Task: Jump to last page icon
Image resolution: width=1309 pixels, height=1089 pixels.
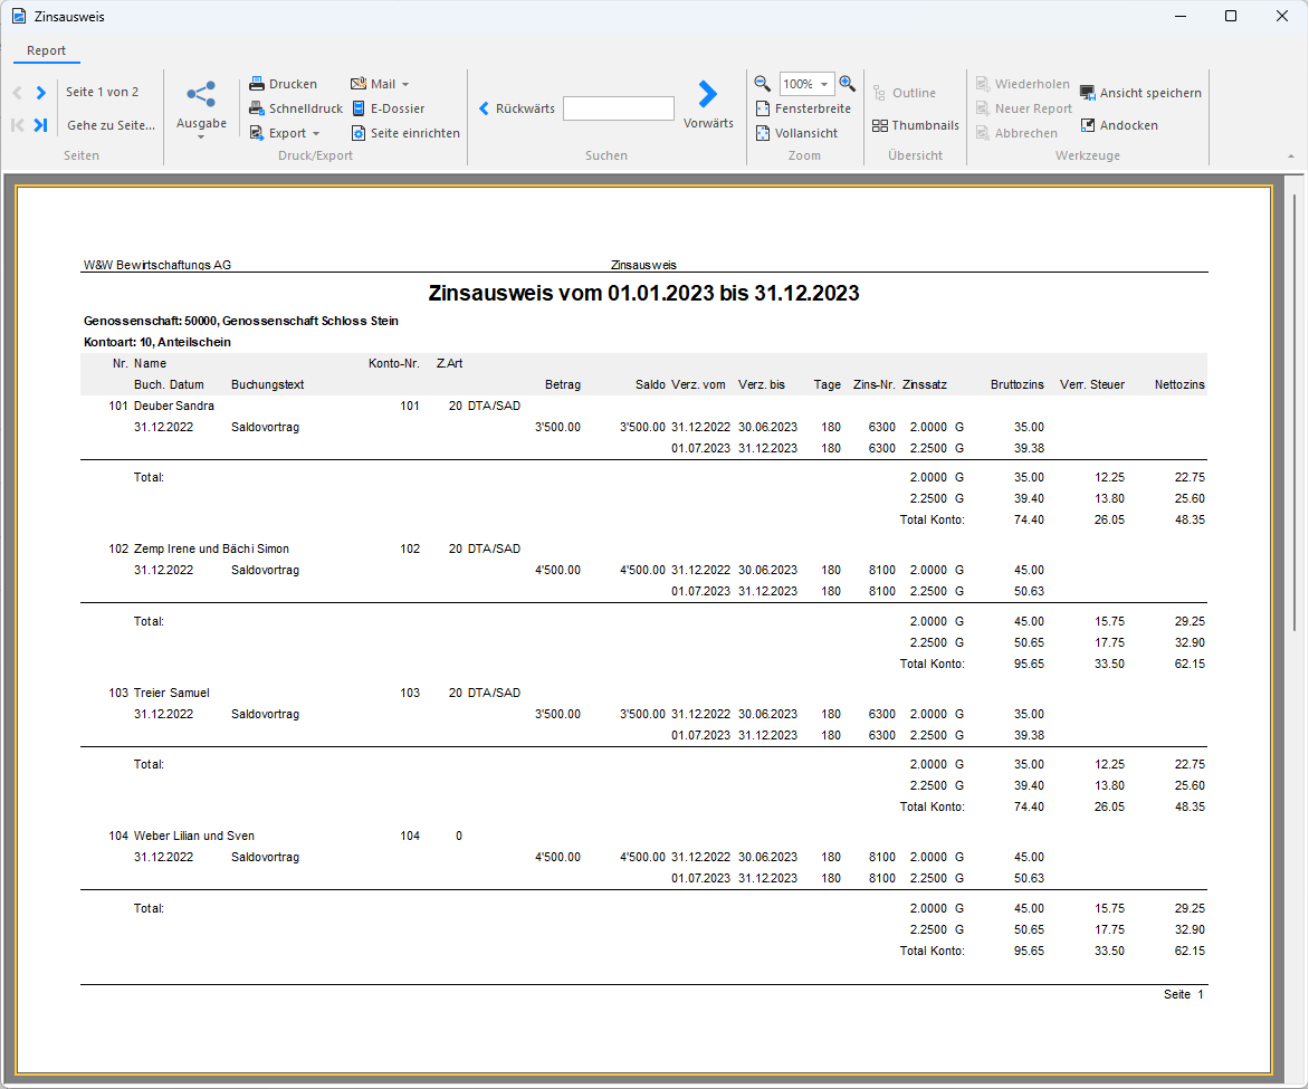Action: (x=41, y=125)
